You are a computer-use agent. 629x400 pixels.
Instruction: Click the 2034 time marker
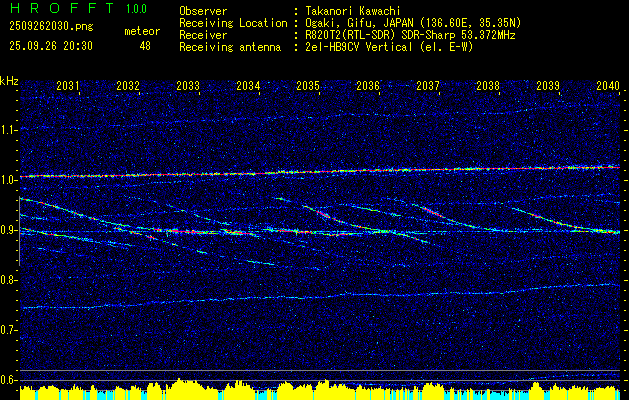point(248,86)
